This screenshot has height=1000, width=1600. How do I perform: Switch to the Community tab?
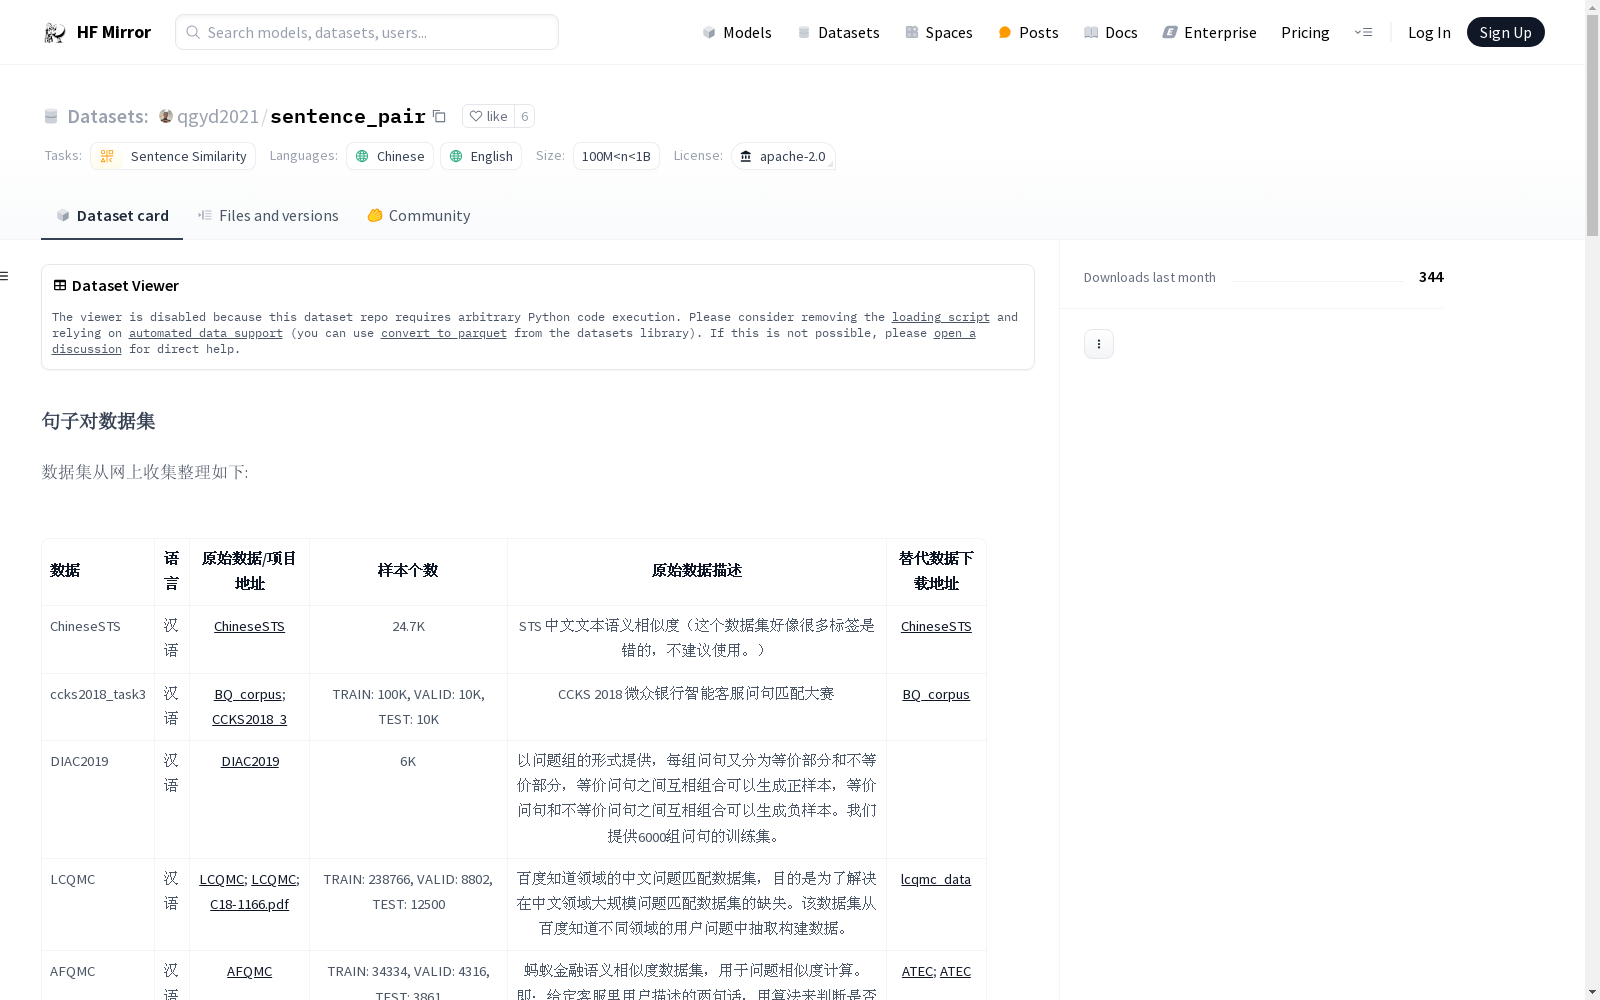(x=418, y=215)
